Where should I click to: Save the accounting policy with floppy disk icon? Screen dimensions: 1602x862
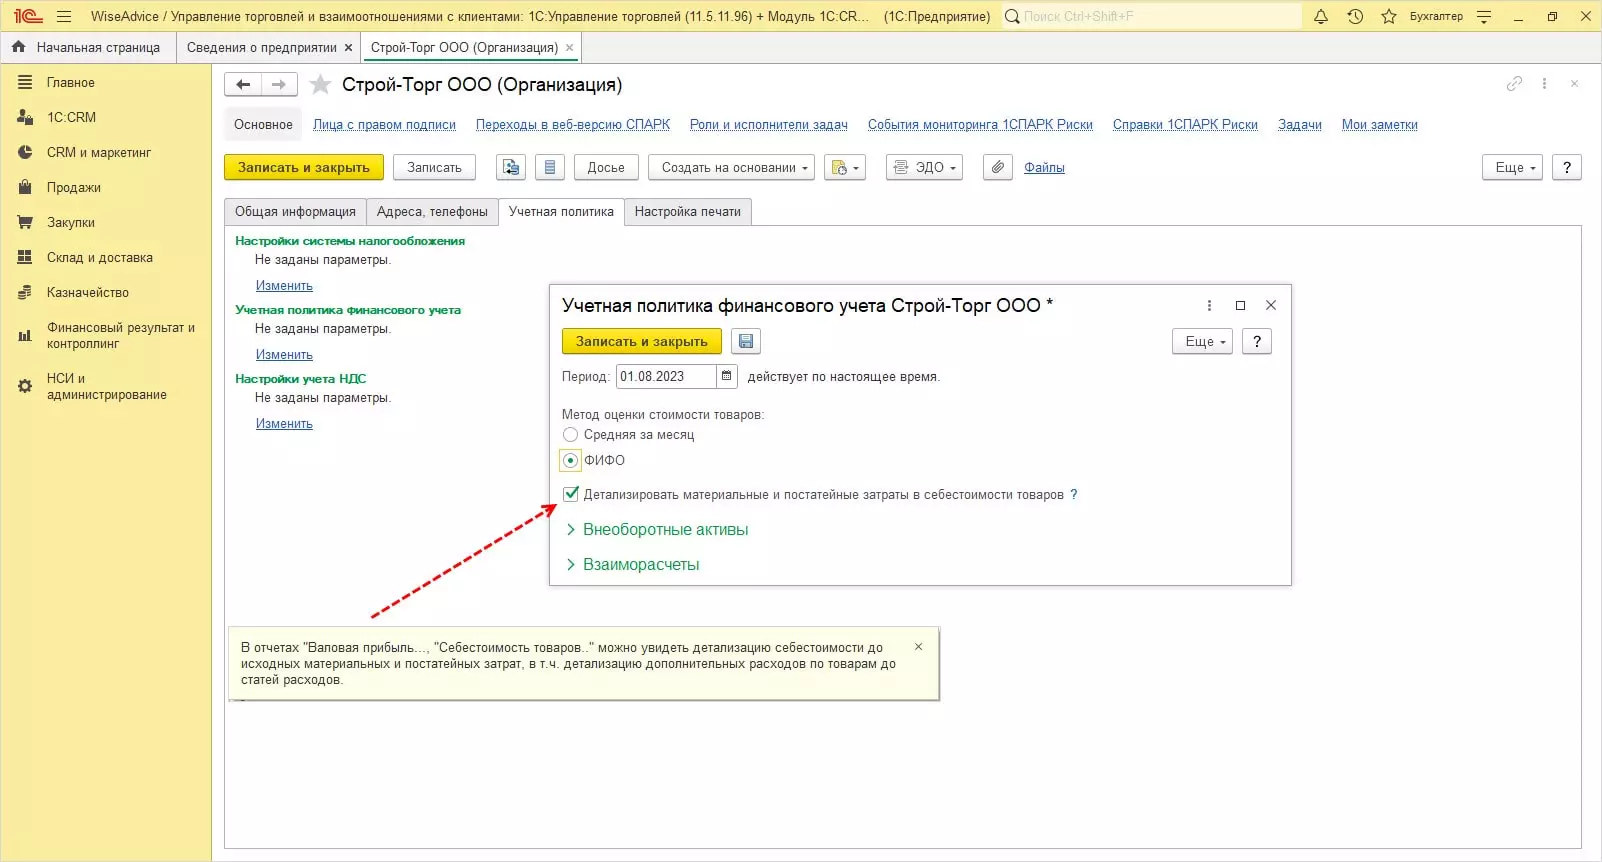[x=746, y=341]
